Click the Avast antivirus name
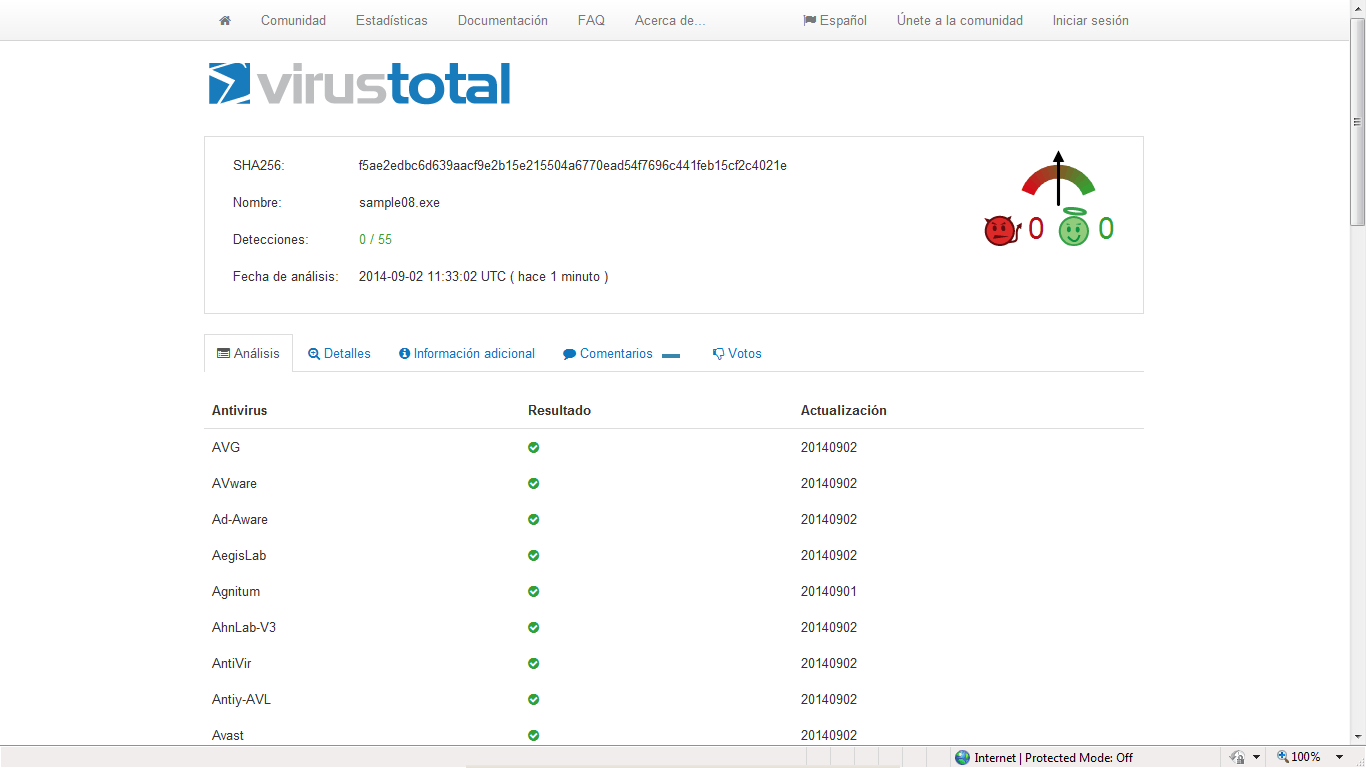 pos(228,735)
